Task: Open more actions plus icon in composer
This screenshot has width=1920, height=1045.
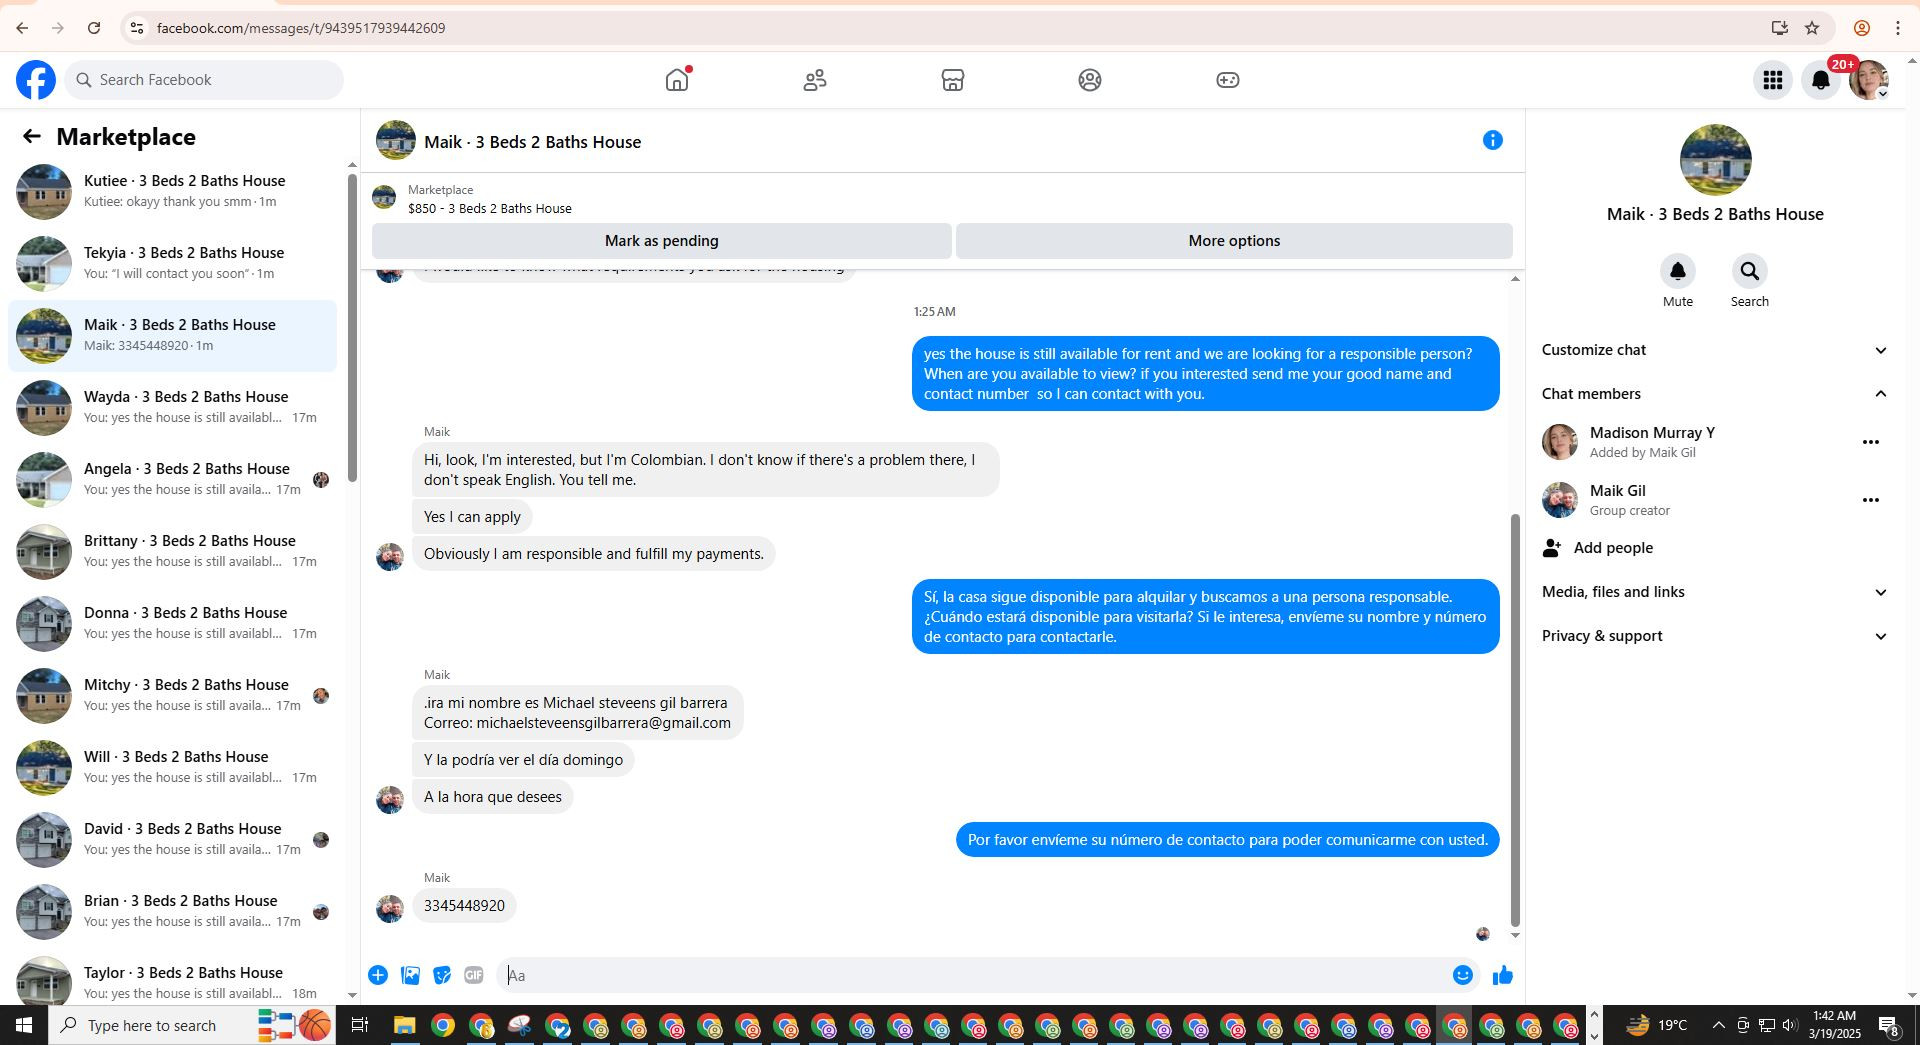Action: [378, 975]
